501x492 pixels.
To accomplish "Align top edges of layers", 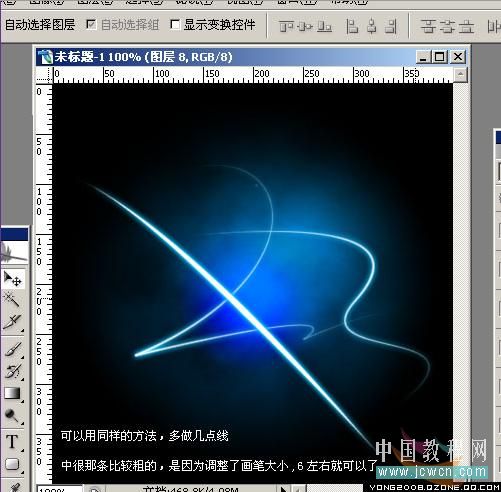I will (x=286, y=26).
